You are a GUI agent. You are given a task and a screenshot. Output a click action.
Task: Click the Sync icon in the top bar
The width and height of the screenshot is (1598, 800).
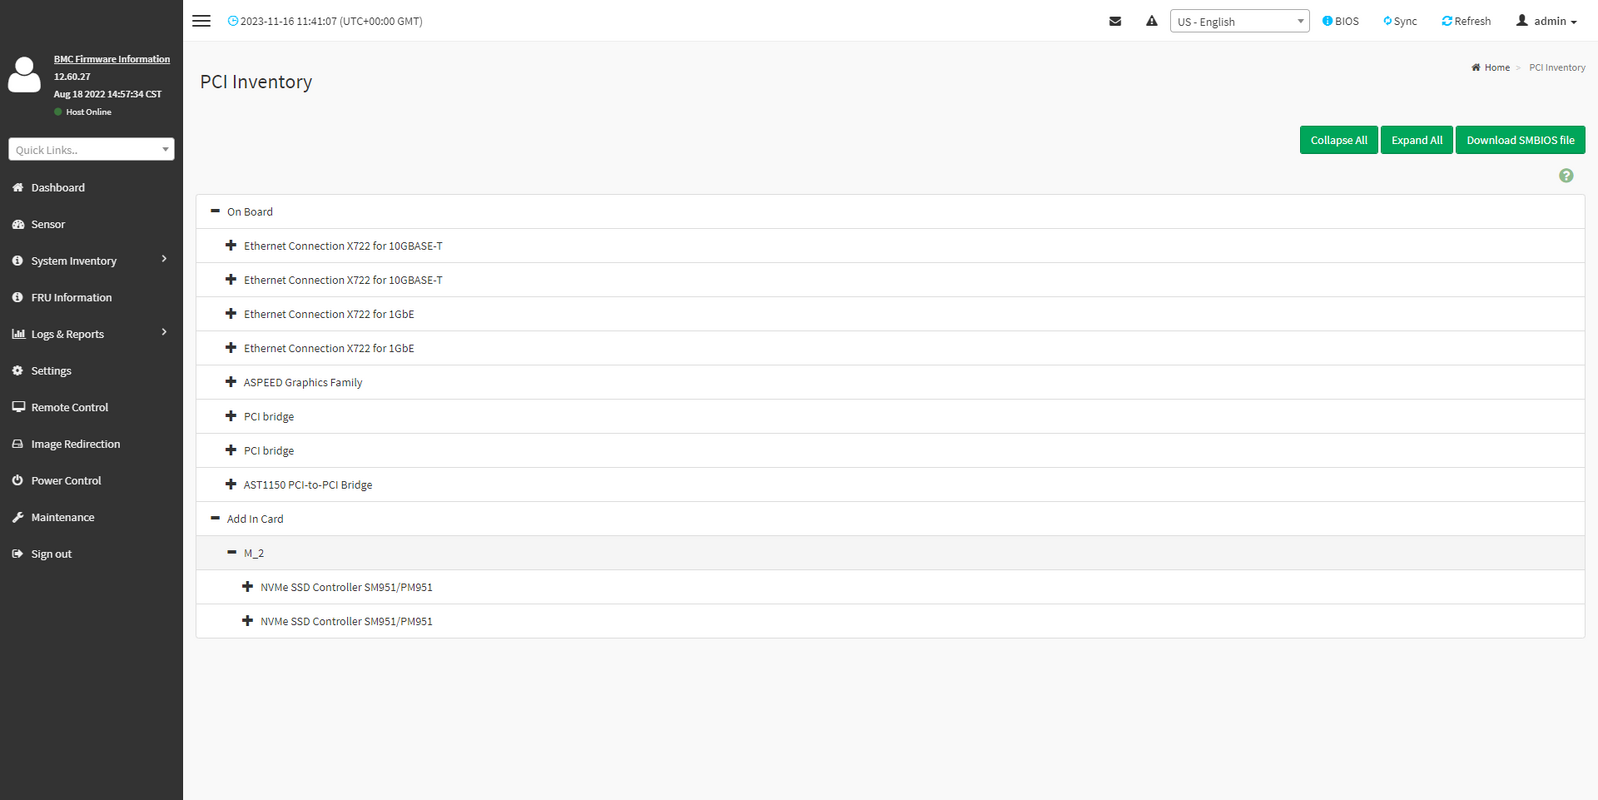point(1387,21)
